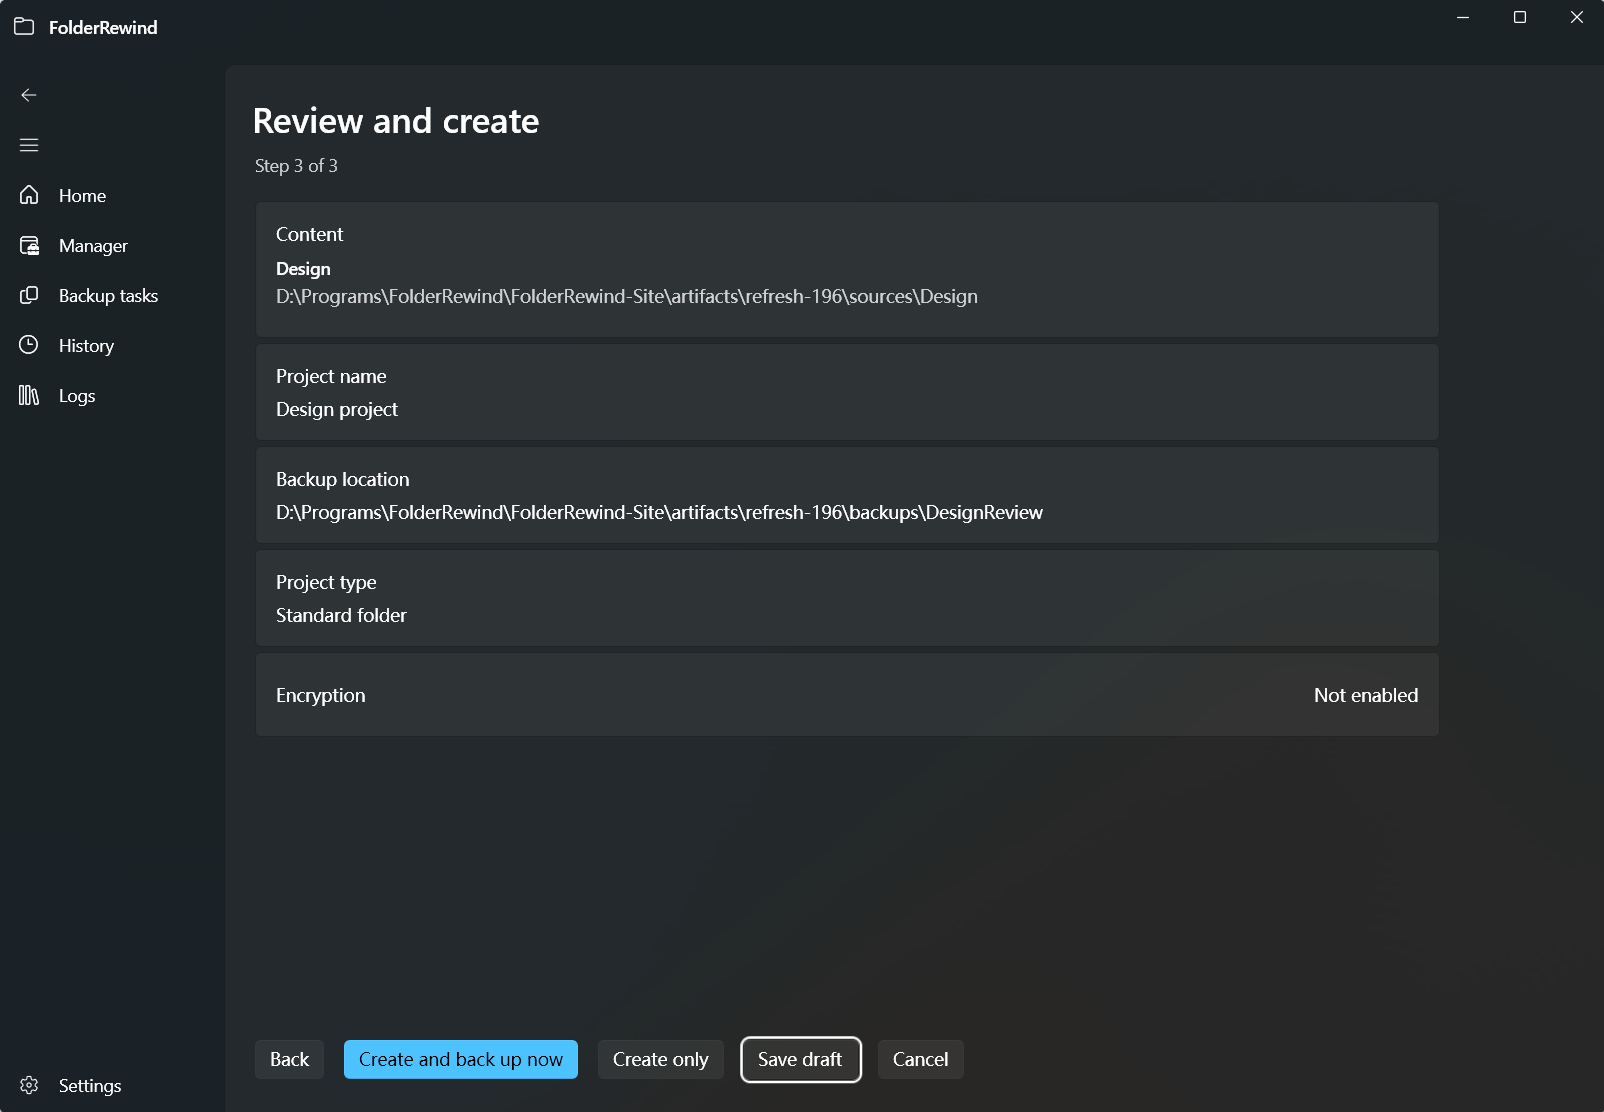Click the Backup tasks copy icon
Image resolution: width=1604 pixels, height=1112 pixels.
tap(29, 295)
